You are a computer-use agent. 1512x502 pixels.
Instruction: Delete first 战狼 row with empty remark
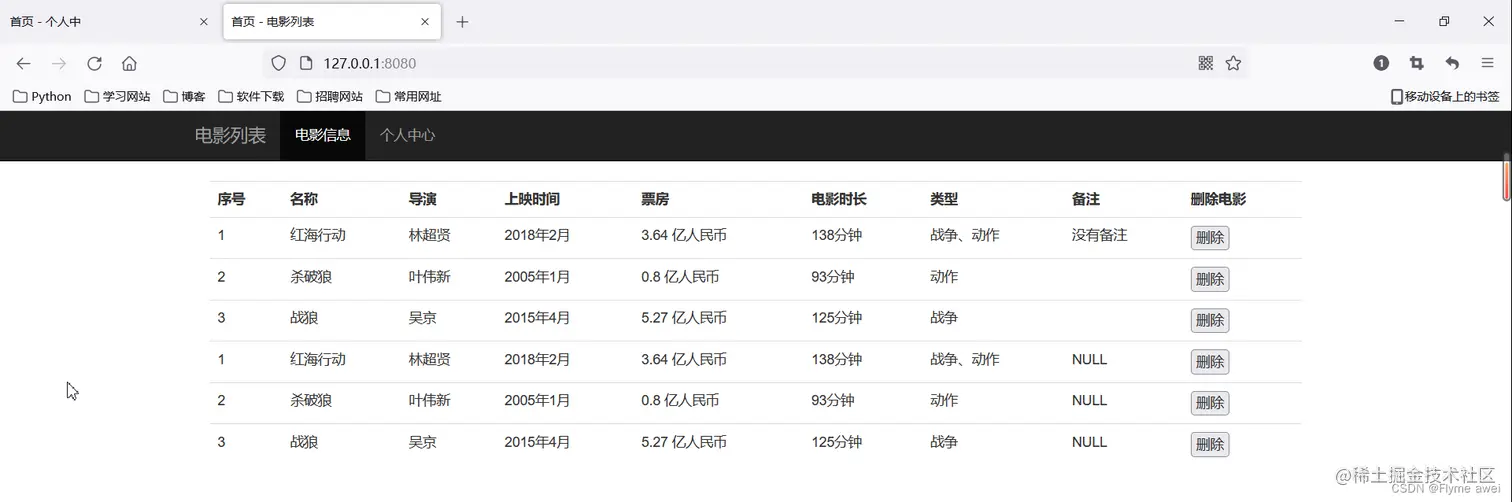pyautogui.click(x=1210, y=321)
